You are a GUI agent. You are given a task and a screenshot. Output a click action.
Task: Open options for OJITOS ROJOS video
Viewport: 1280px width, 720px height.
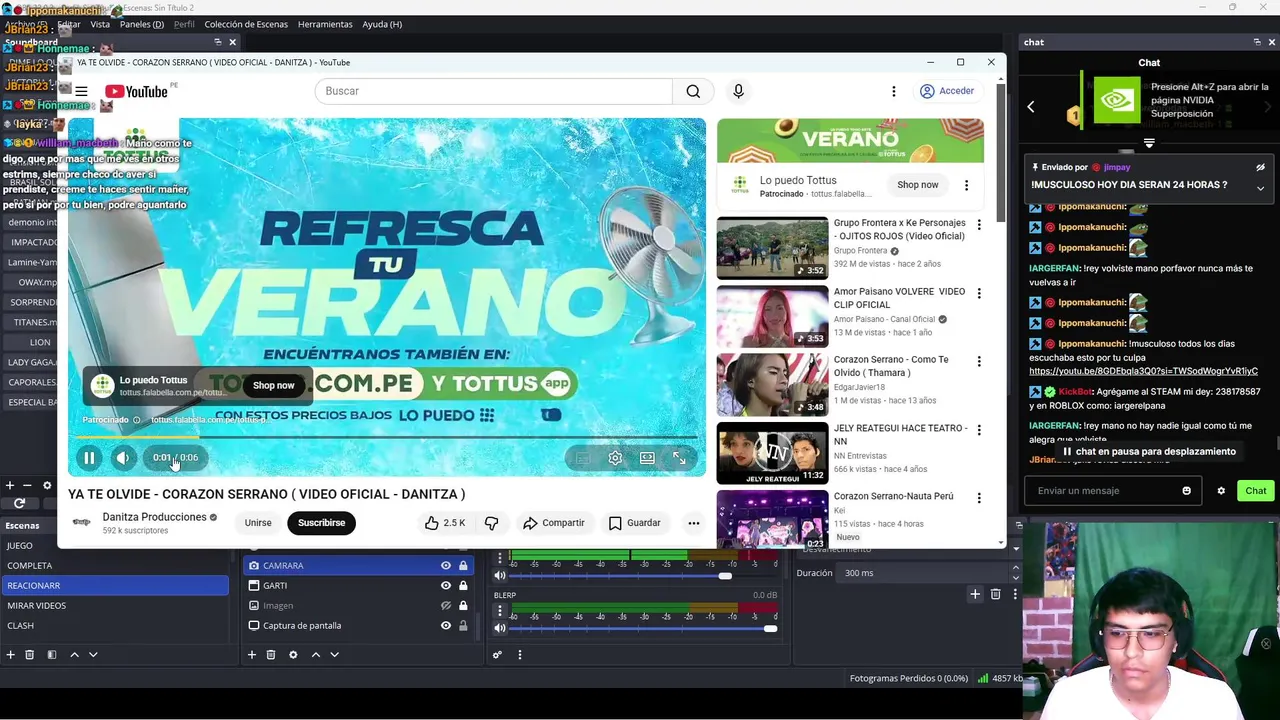pos(979,225)
